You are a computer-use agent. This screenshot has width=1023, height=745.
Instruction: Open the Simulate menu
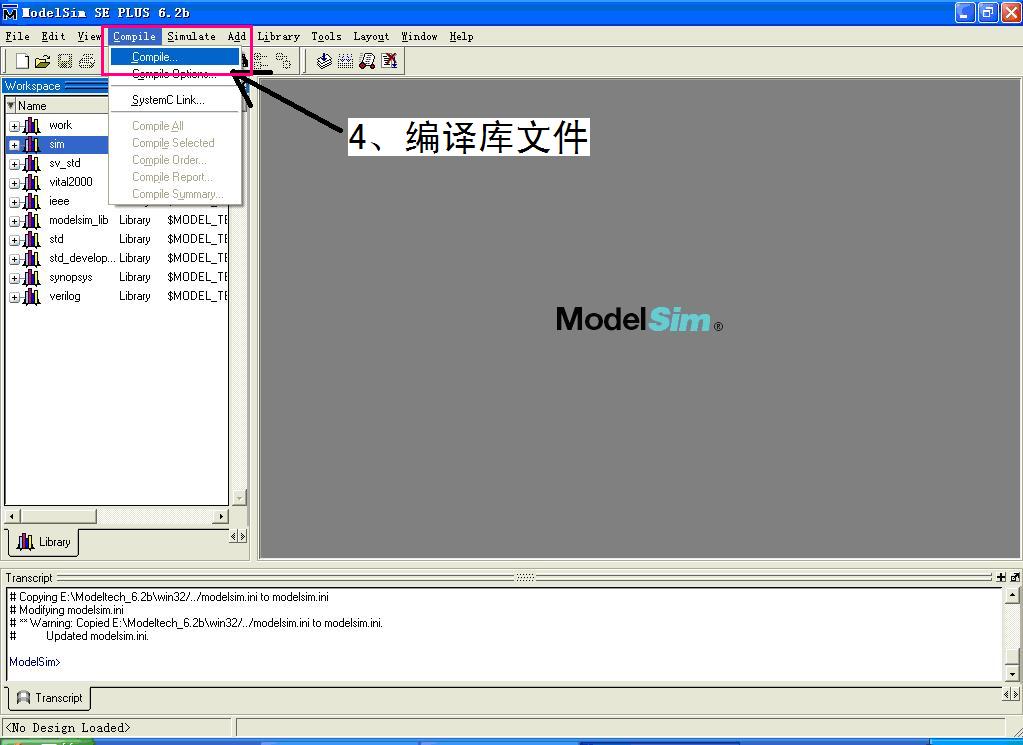191,37
